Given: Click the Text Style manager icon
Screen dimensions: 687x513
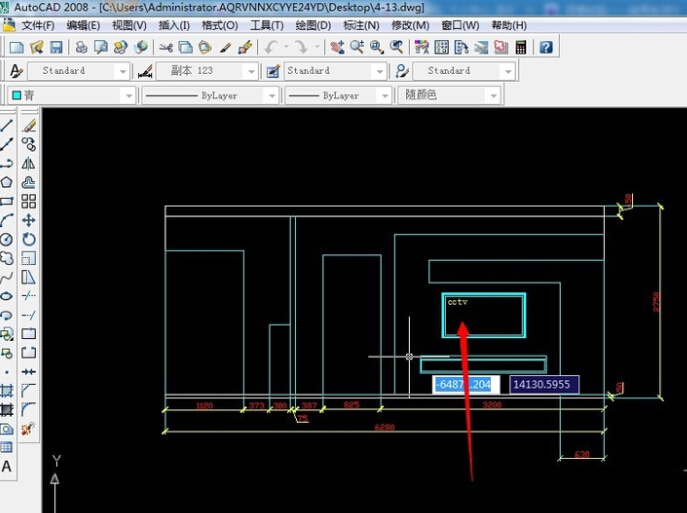Looking at the screenshot, I should point(16,71).
